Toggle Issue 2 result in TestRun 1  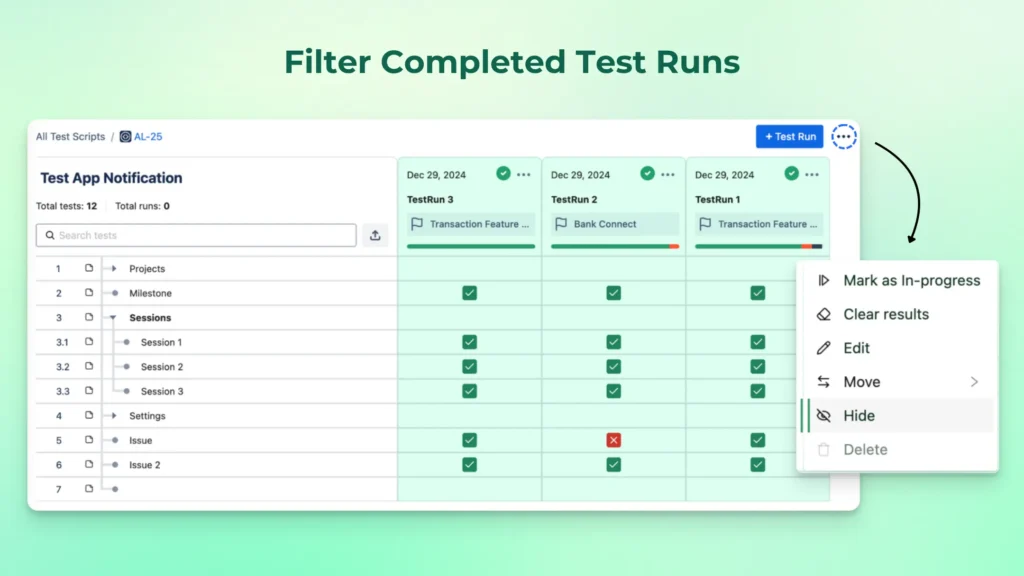[758, 464]
